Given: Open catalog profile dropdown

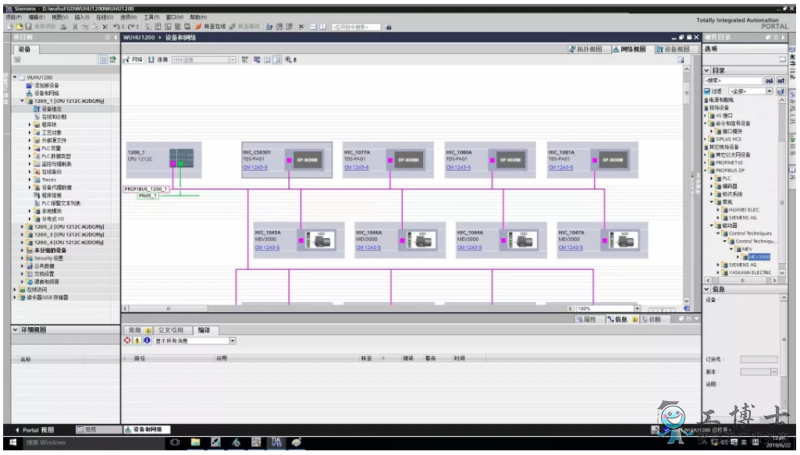Looking at the screenshot, I should [x=769, y=91].
